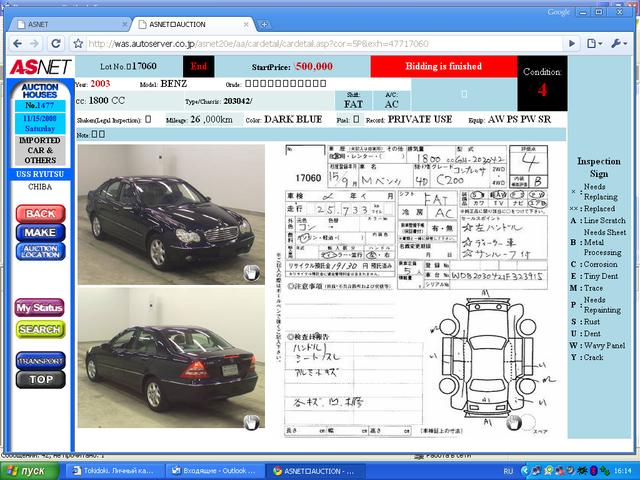Click auction house No.1477 label
This screenshot has width=640, height=480.
tap(40, 105)
